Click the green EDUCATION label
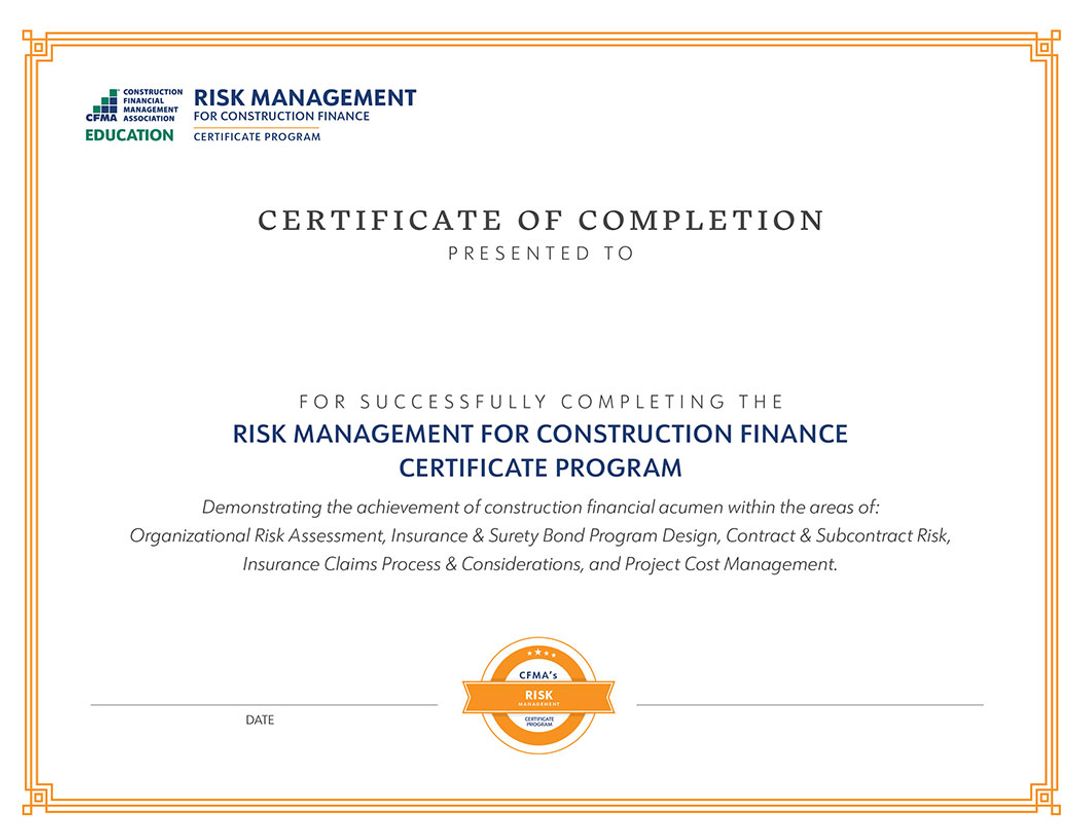The height and width of the screenshot is (834, 1080). click(129, 135)
